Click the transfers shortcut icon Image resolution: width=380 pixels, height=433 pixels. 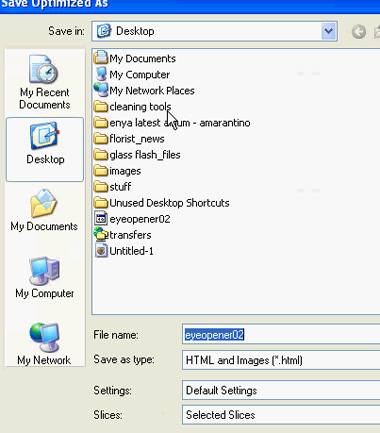coord(101,235)
